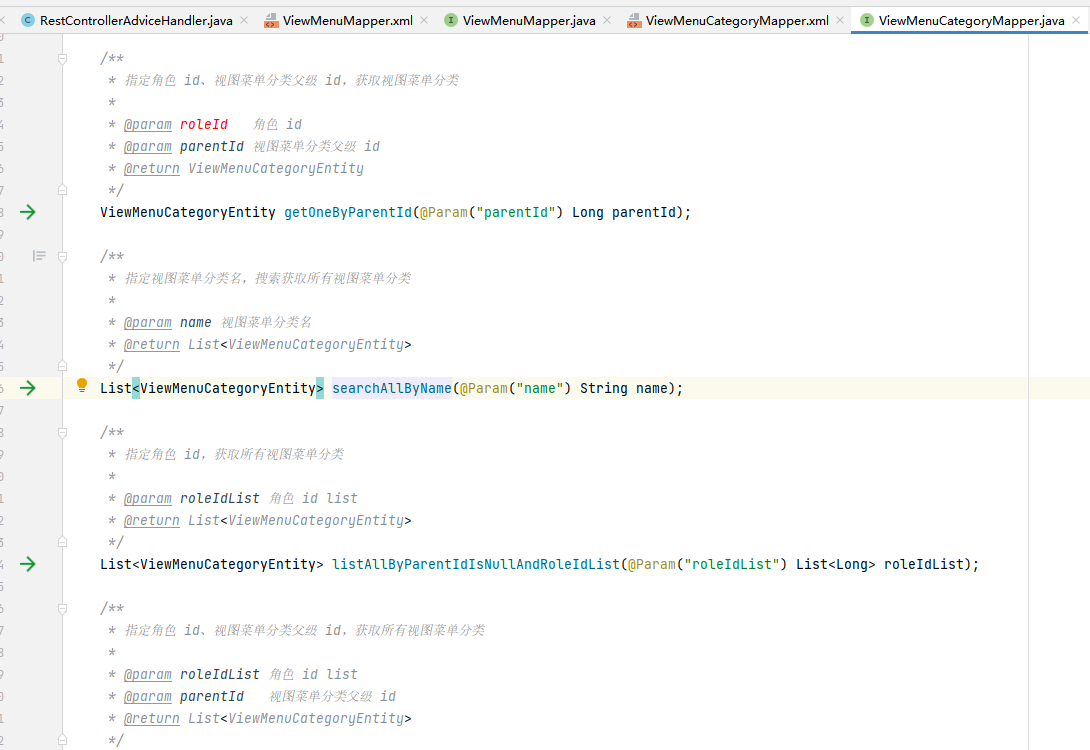
Task: Collapse the Javadoc above getOneByParentId
Action: tap(62, 58)
